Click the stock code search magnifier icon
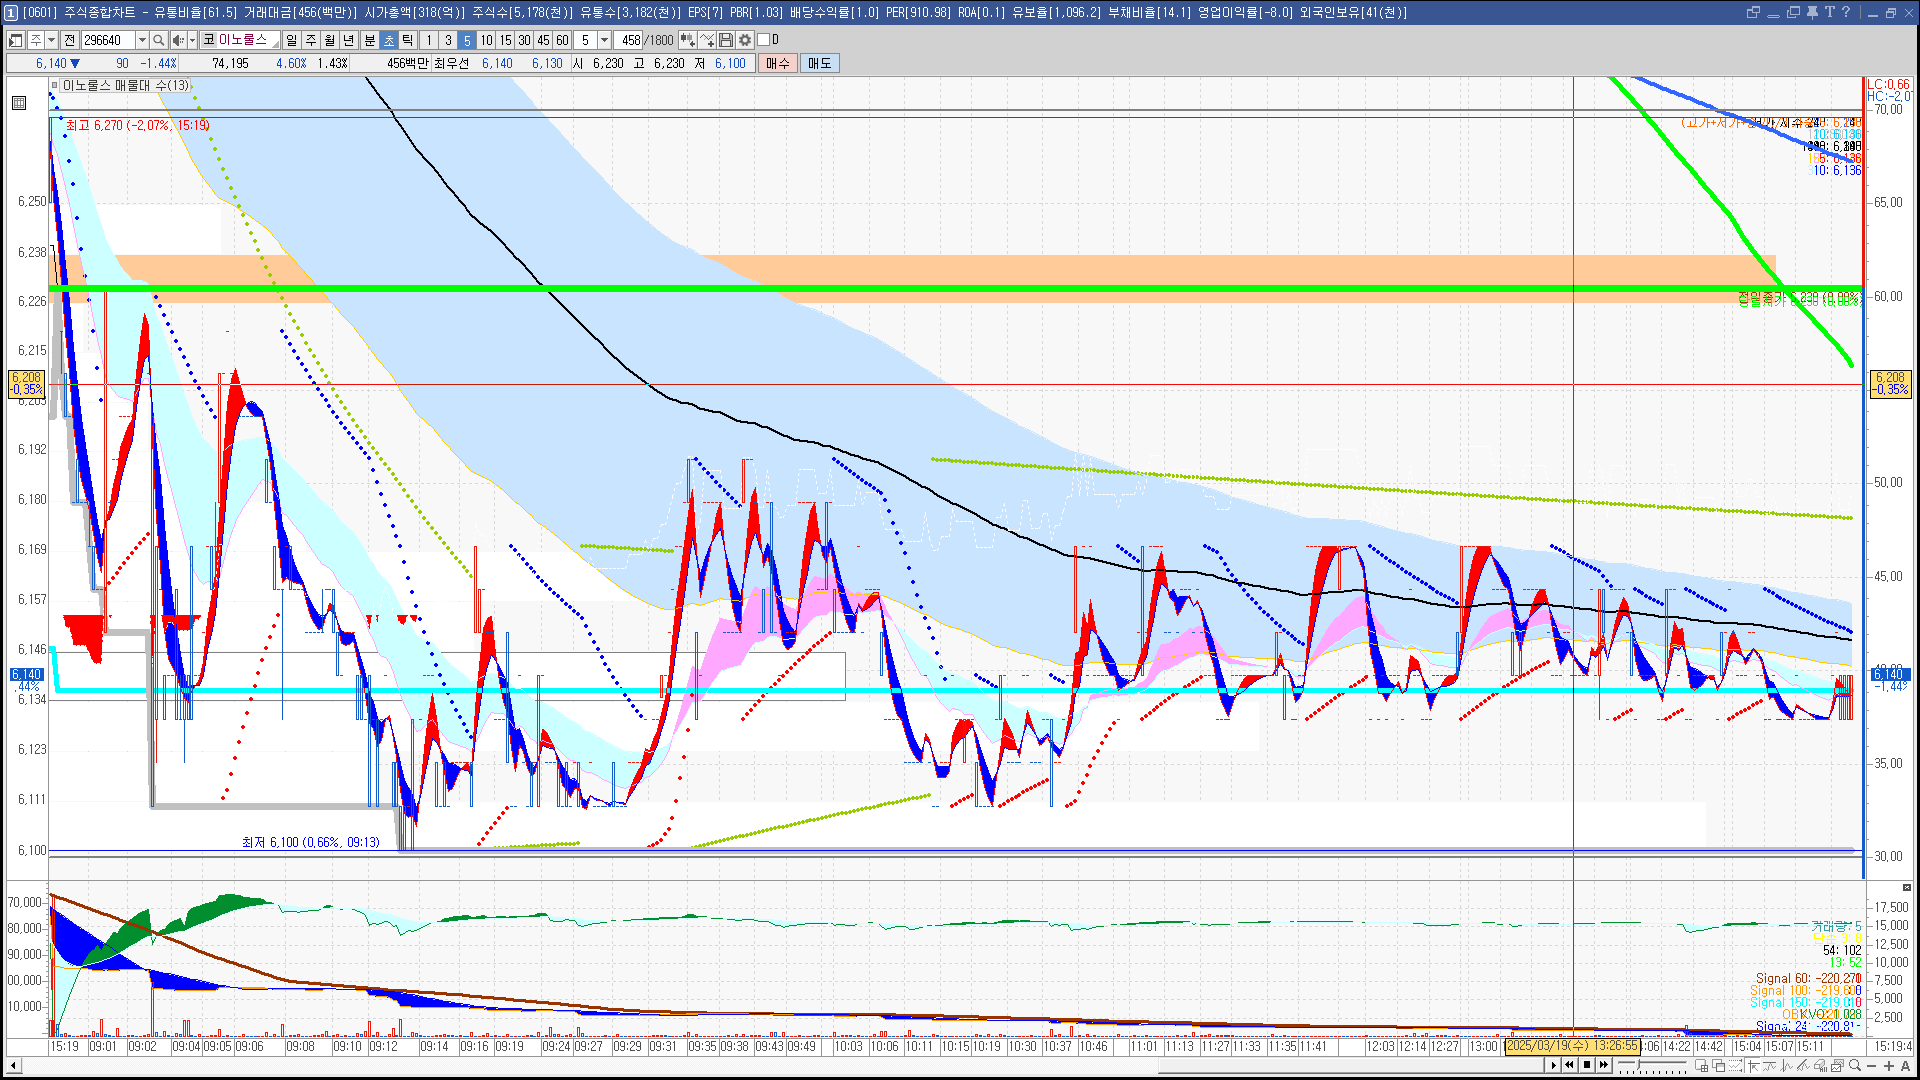Image resolution: width=1920 pixels, height=1080 pixels. point(158,40)
